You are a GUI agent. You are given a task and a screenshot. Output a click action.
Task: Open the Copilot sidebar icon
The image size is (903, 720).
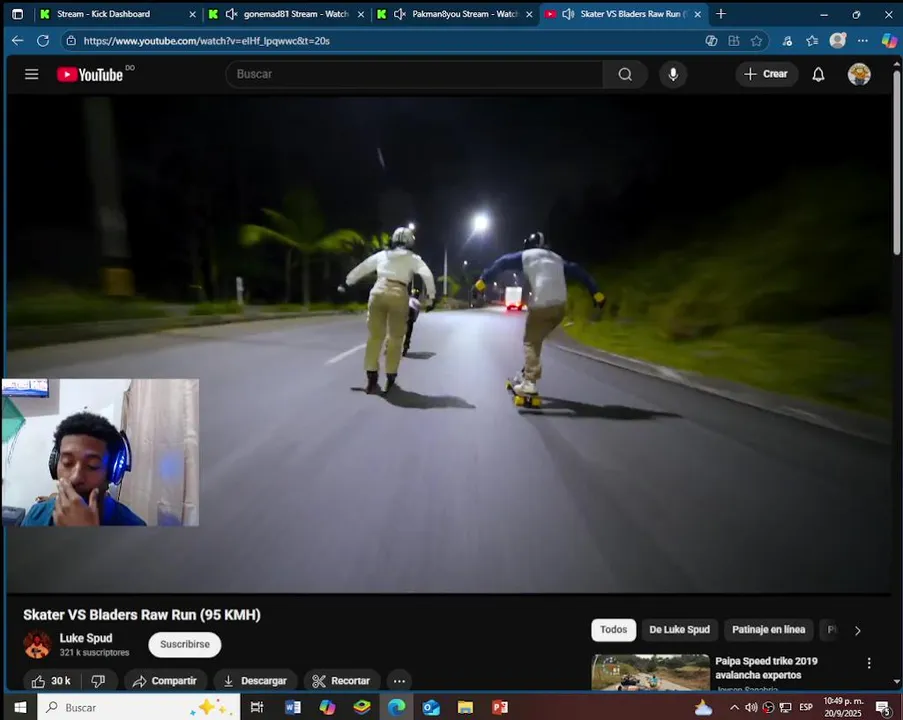click(x=889, y=40)
